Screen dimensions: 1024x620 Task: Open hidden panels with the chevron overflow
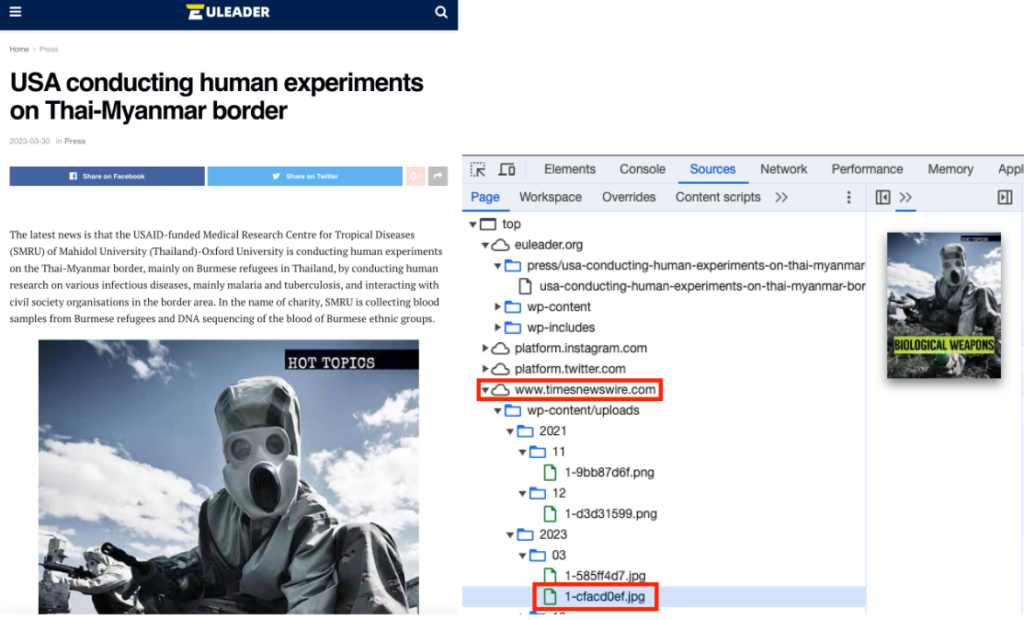(x=906, y=197)
